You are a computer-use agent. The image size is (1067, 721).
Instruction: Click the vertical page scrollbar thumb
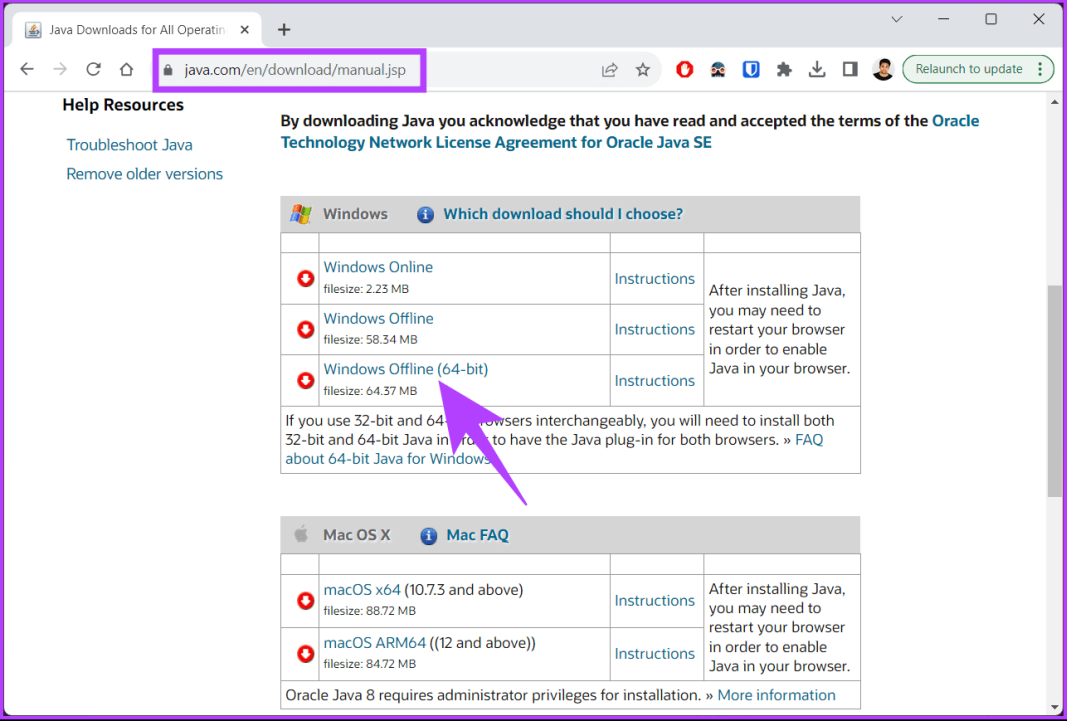(1054, 390)
